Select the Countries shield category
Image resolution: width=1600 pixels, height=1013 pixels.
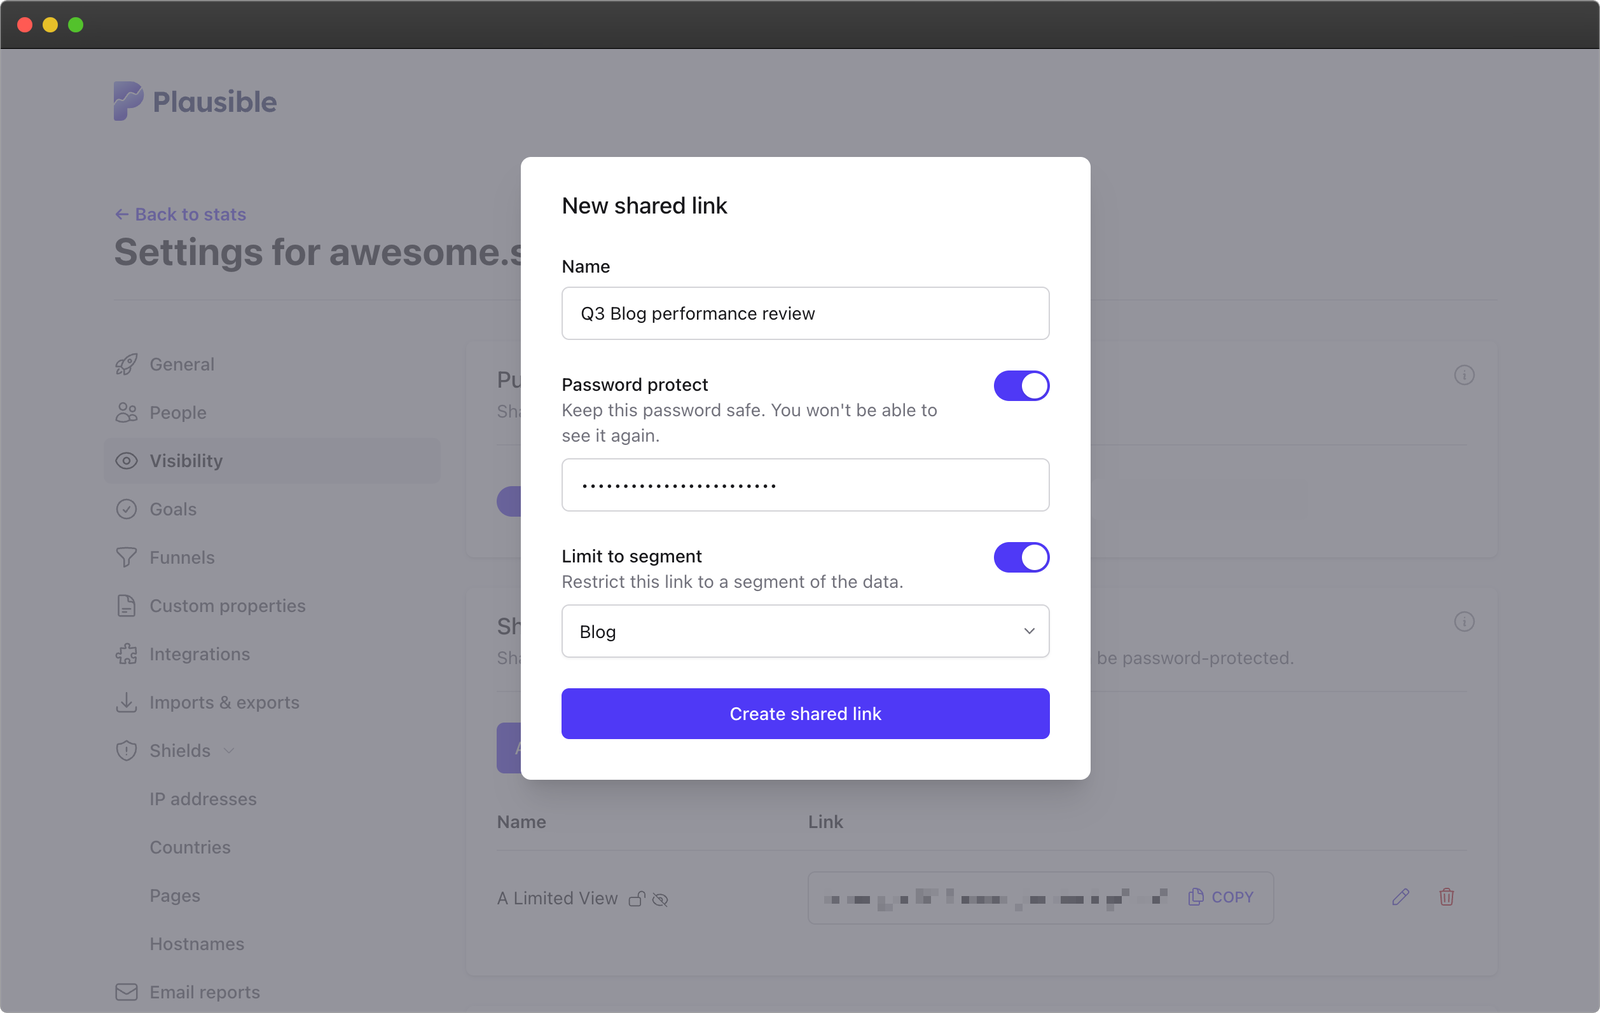point(190,847)
